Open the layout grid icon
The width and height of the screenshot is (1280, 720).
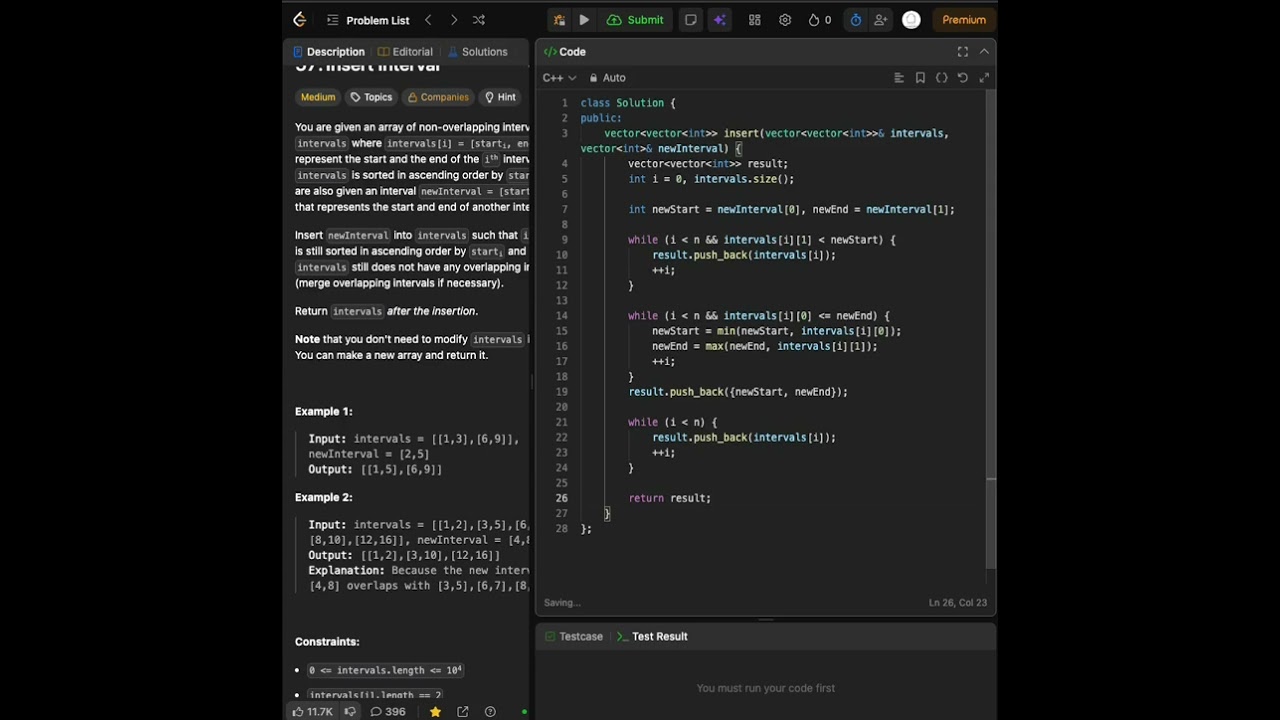pos(755,20)
